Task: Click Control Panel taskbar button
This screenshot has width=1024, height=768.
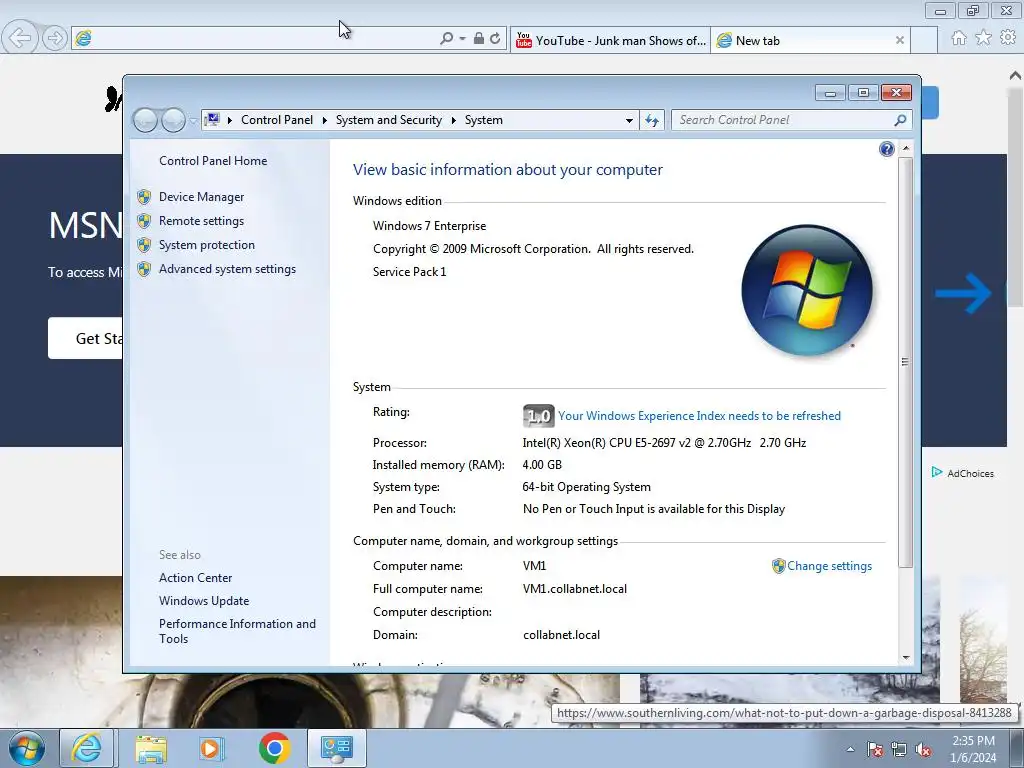Action: click(x=336, y=748)
